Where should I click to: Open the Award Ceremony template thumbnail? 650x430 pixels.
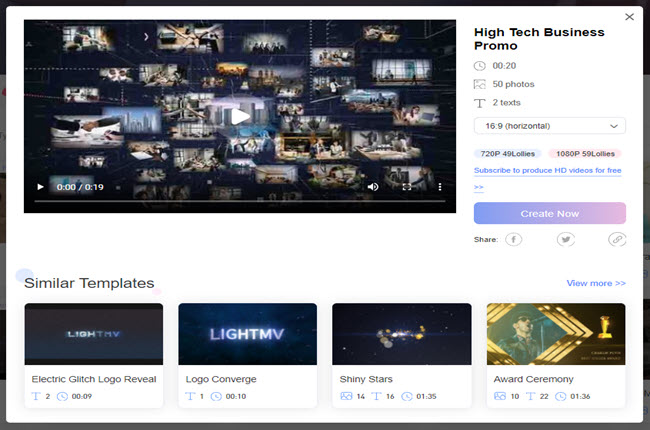click(556, 334)
